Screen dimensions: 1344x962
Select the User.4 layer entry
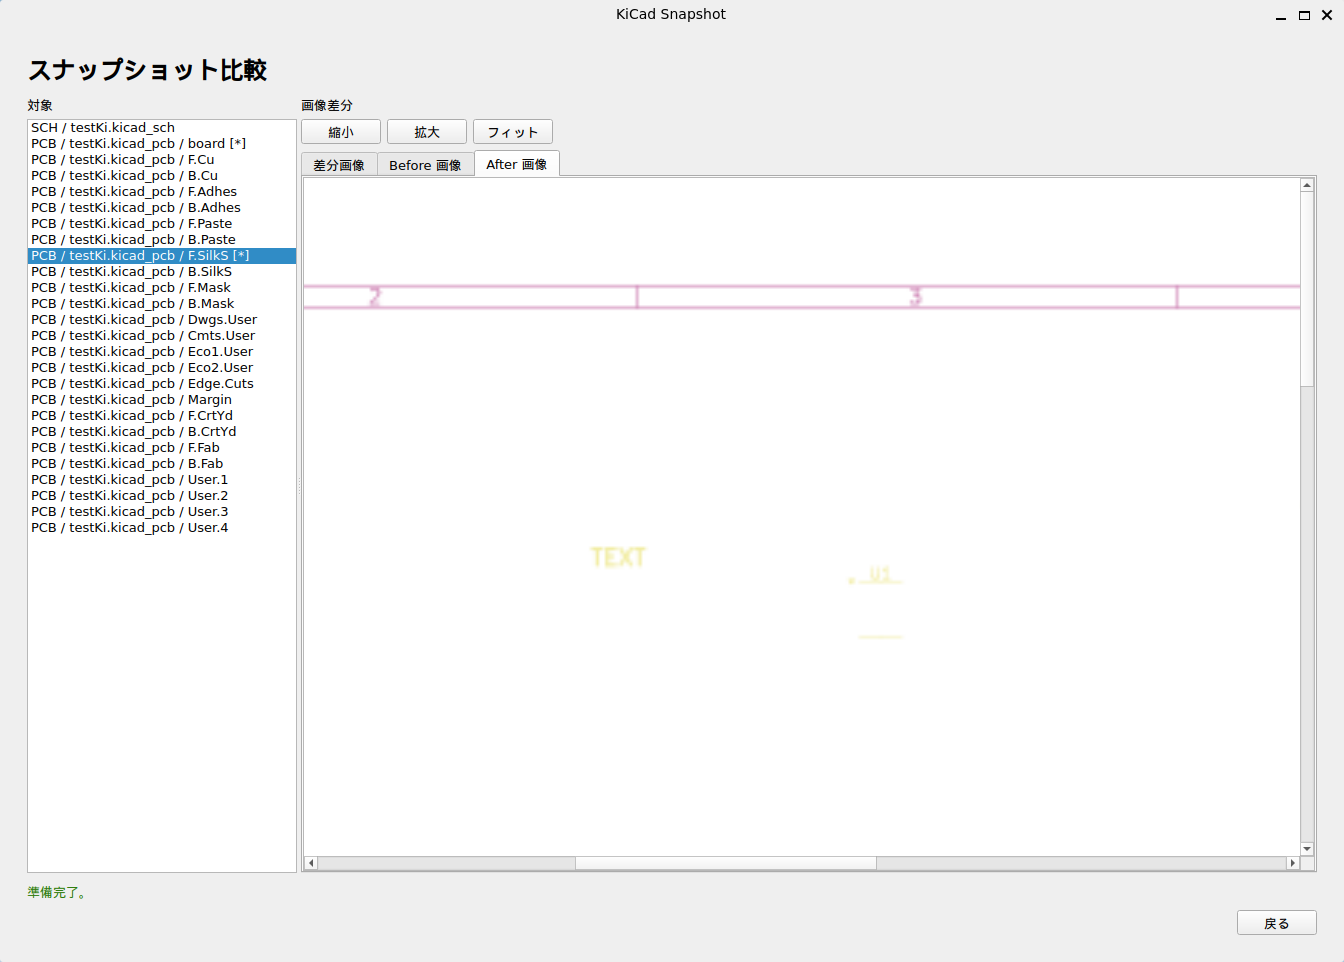pos(129,528)
